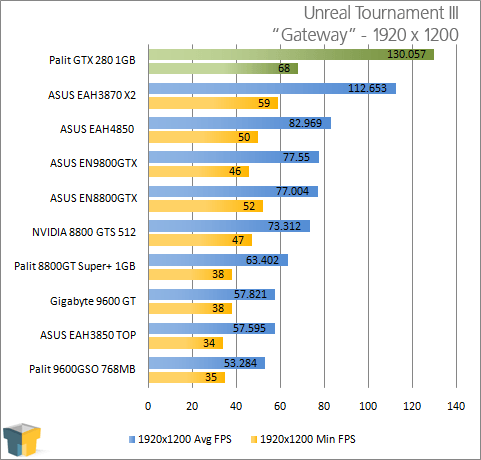Select the 1920x1200 Min FPS legend label

click(x=308, y=439)
